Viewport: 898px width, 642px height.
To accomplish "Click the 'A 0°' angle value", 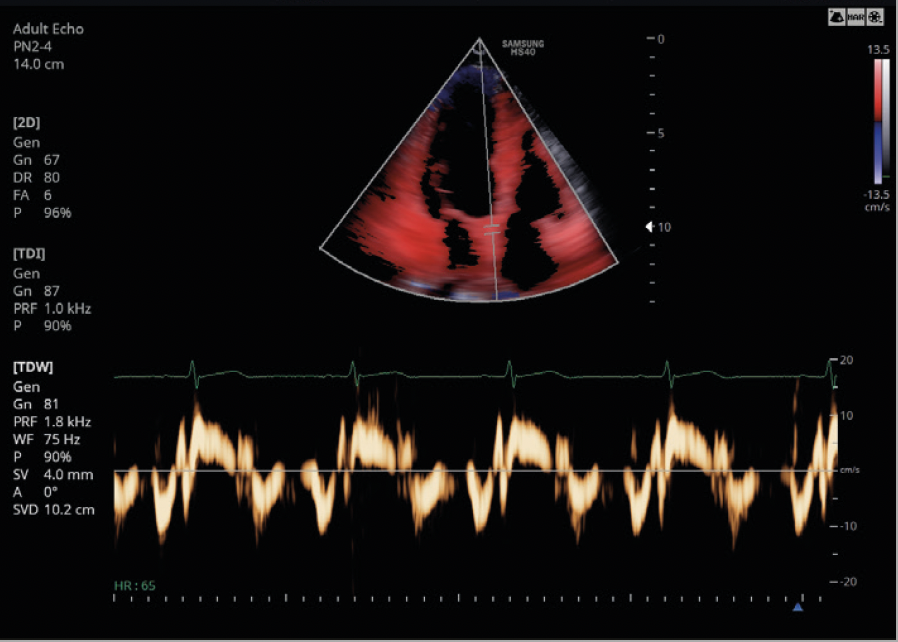I will pos(35,492).
